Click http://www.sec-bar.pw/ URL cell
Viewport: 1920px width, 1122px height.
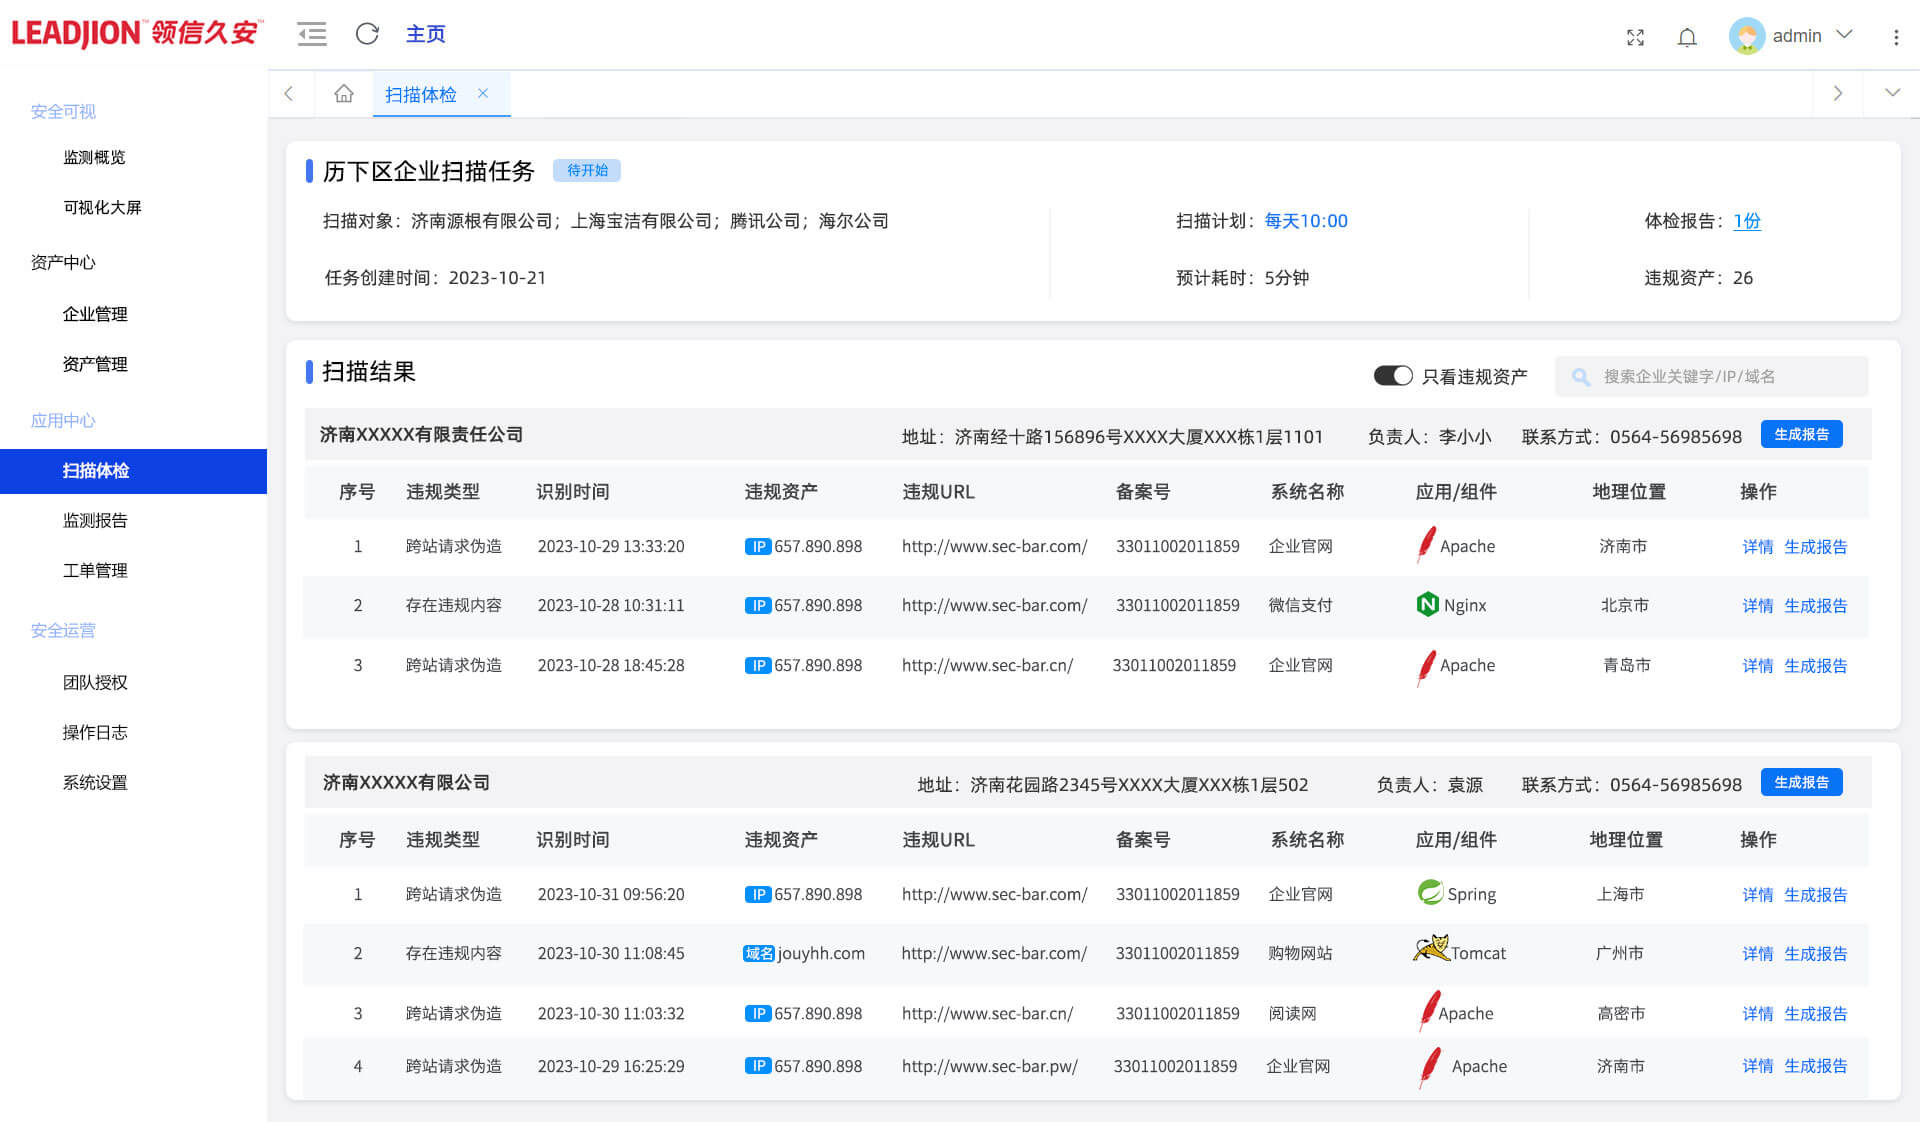(989, 1066)
